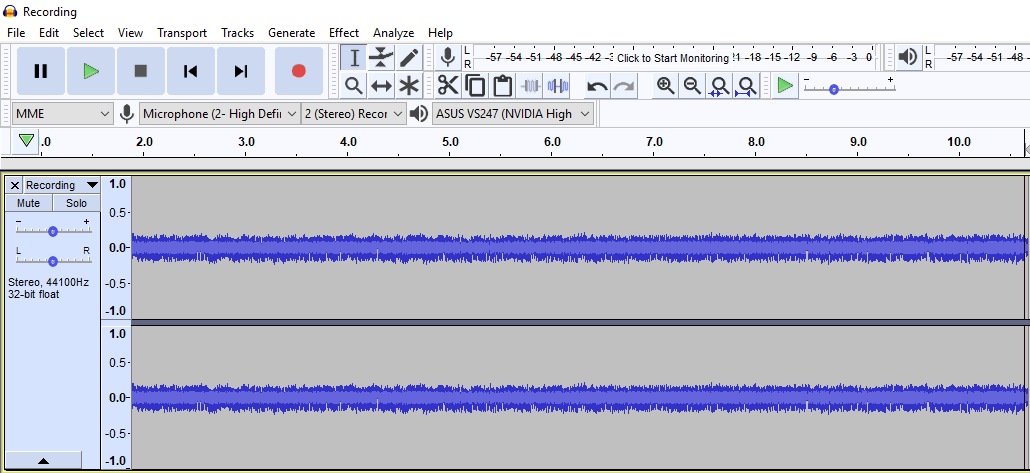
Task: Open the Effect menu
Action: point(344,33)
